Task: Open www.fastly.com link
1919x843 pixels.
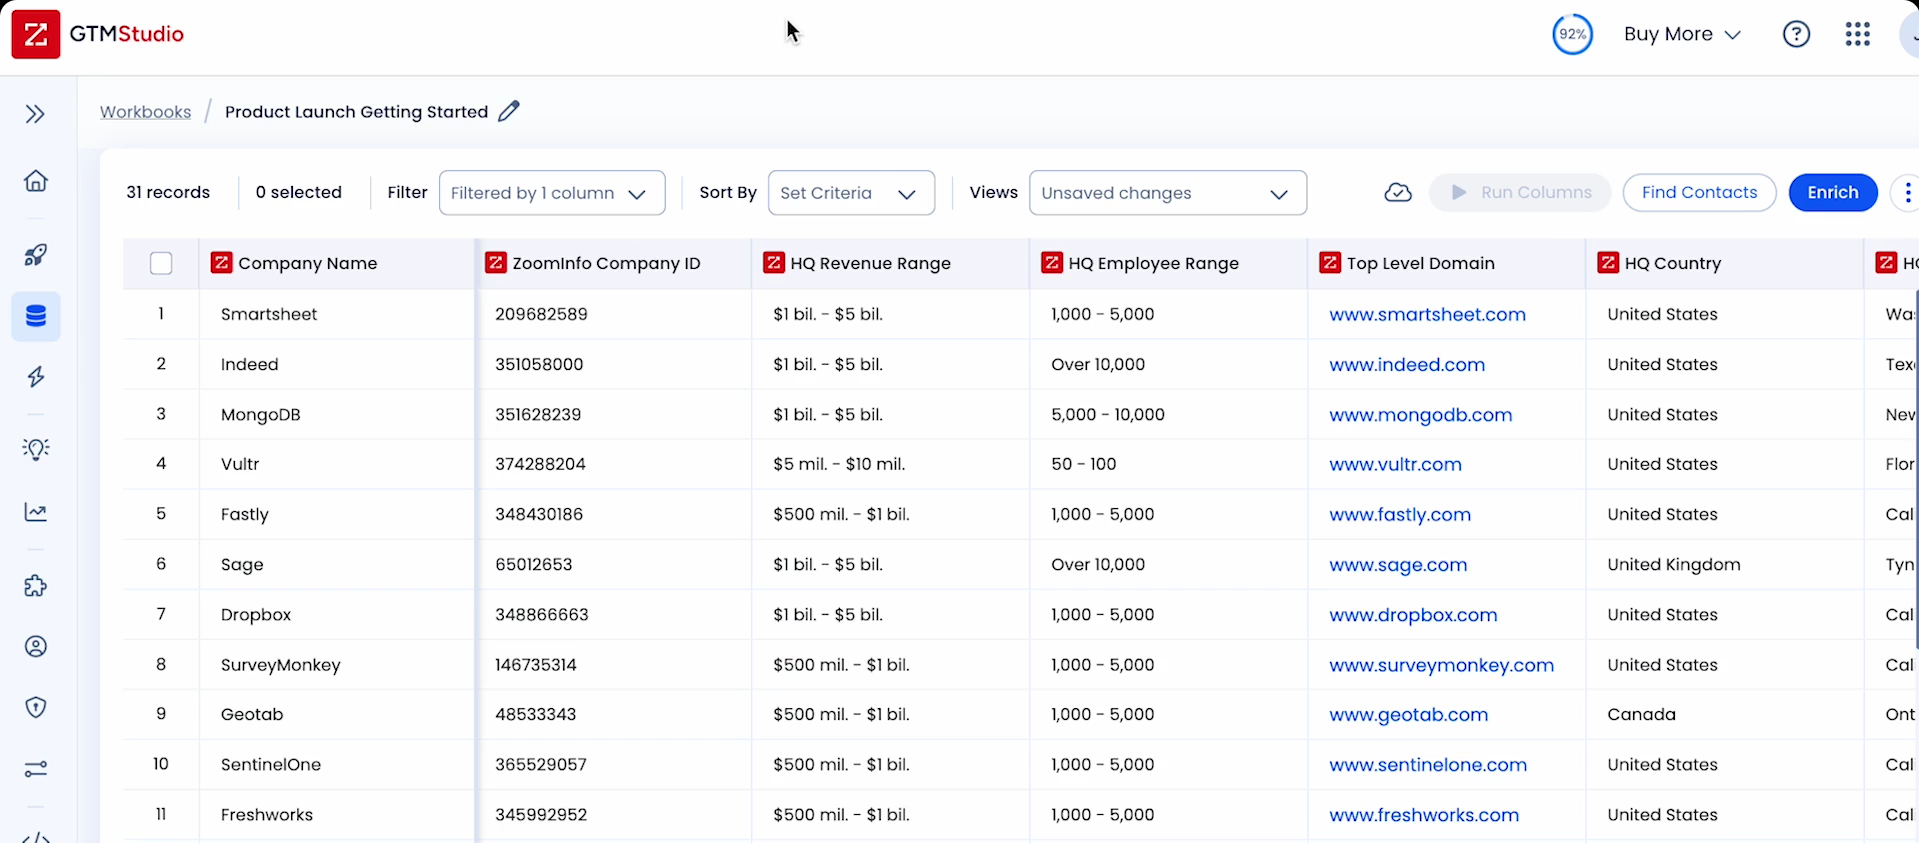Action: (1400, 514)
